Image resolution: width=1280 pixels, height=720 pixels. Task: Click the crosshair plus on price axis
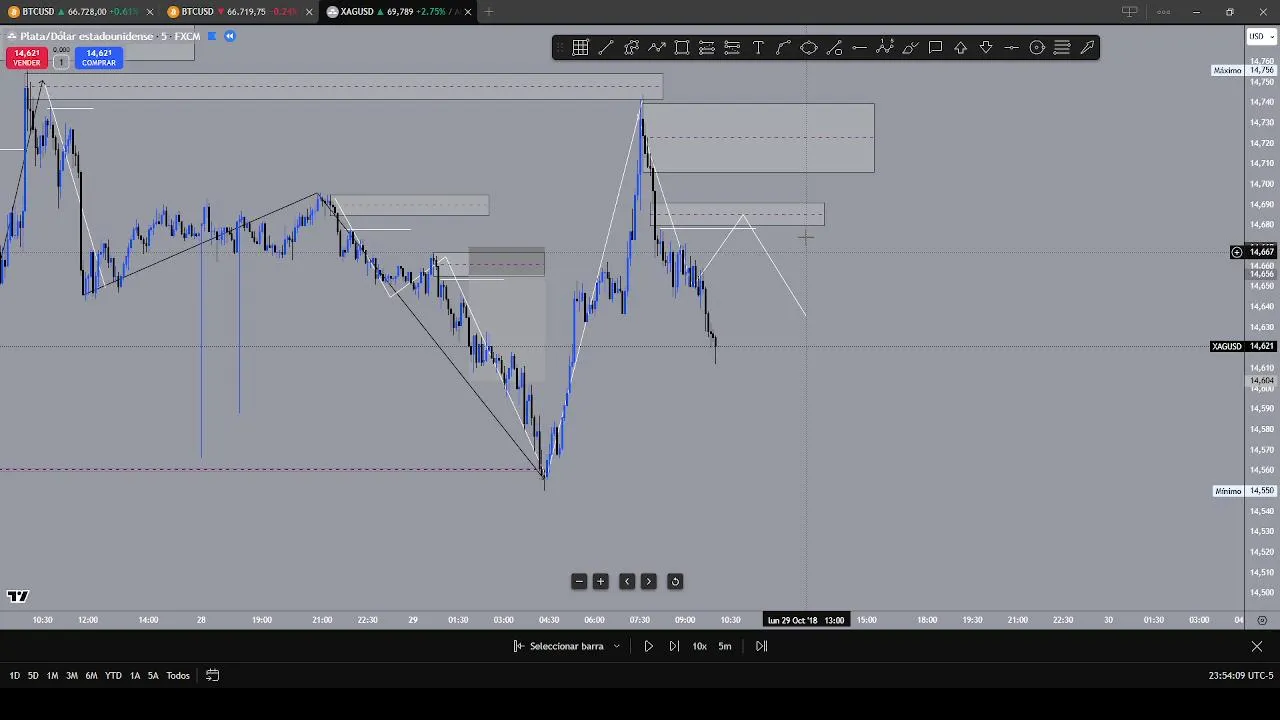pyautogui.click(x=1237, y=252)
